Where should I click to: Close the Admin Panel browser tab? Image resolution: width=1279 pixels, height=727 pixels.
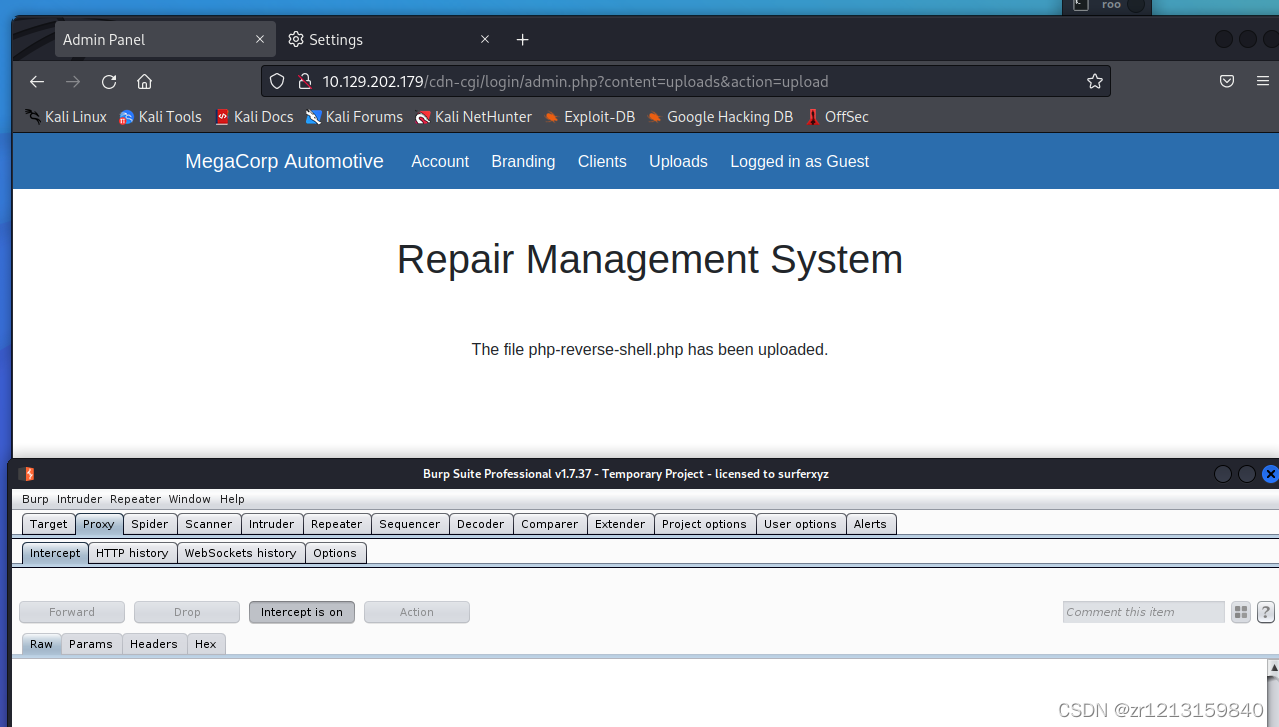point(260,40)
